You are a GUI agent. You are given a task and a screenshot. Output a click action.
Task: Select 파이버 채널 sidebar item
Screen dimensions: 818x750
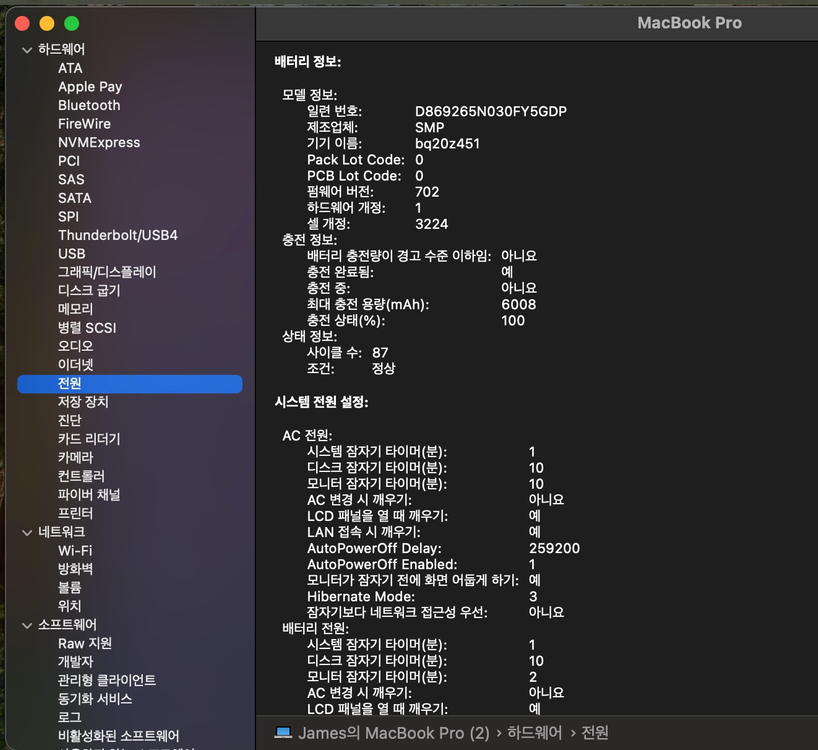89,495
